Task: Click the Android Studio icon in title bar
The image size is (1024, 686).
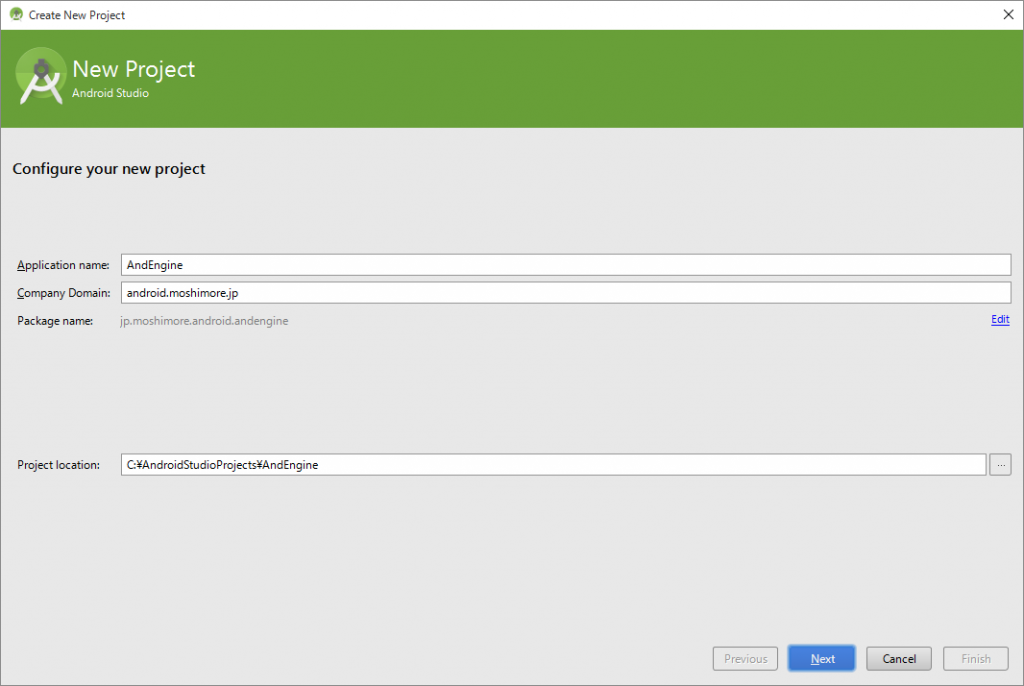Action: (x=16, y=15)
